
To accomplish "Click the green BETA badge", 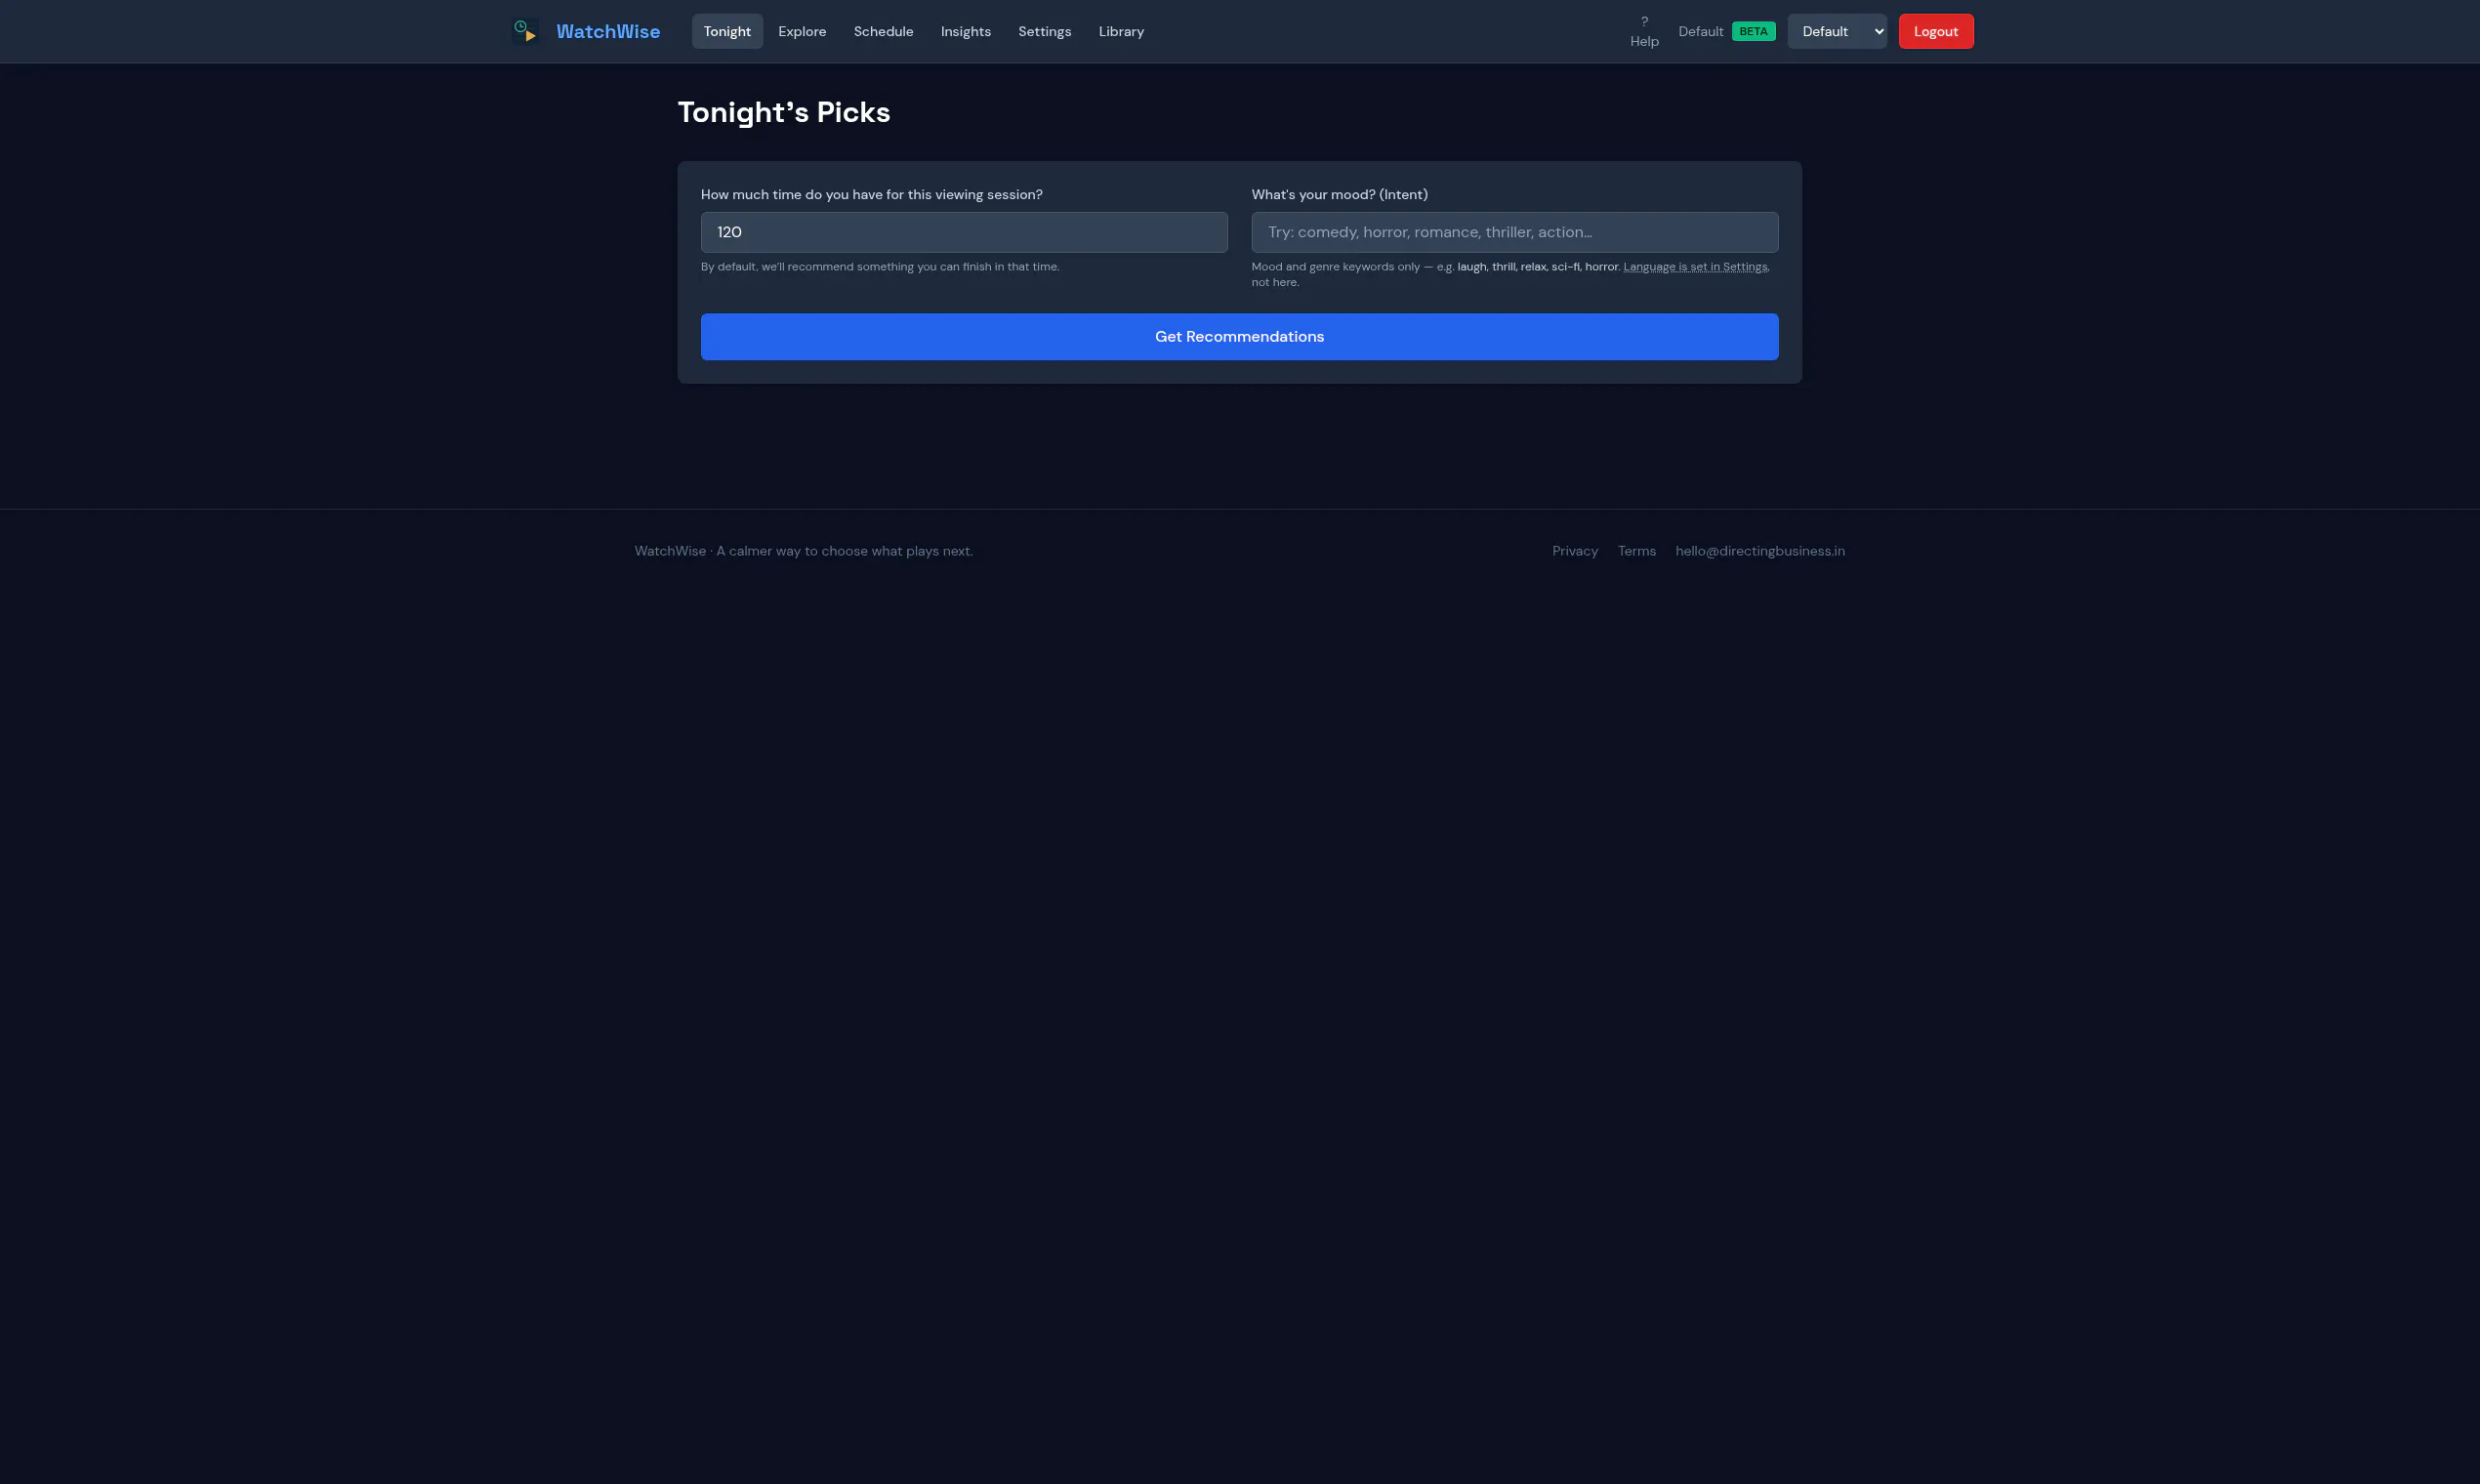I will [x=1753, y=31].
